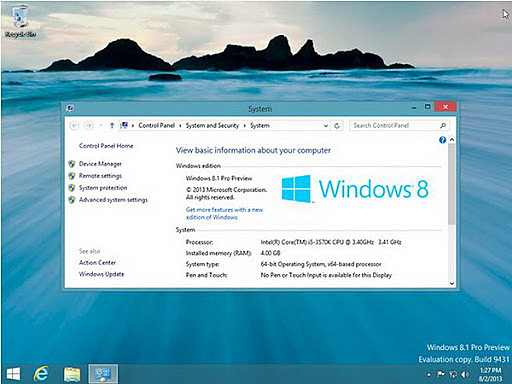The image size is (512, 384).
Task: Maximize the System window
Action: point(428,107)
